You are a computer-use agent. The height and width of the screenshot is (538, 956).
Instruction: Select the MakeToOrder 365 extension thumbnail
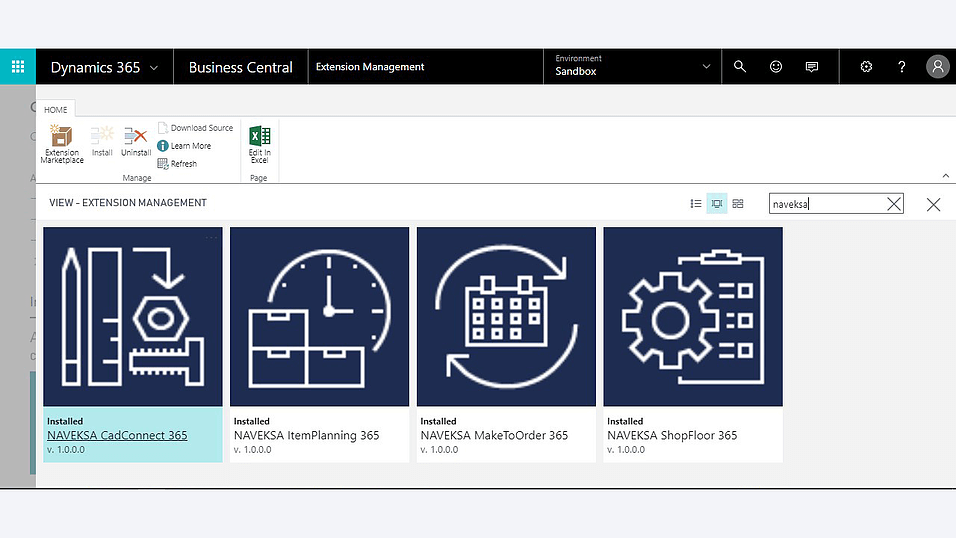506,317
